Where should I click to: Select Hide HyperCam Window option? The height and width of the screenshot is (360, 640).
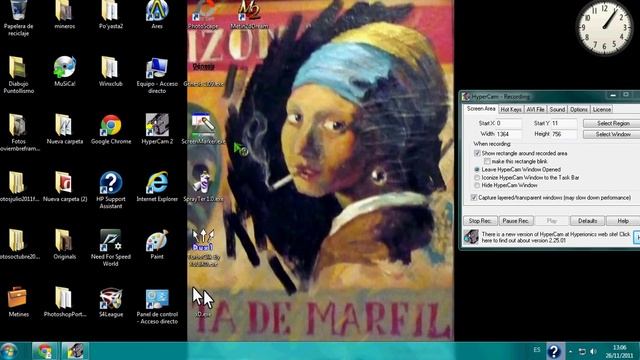tap(477, 185)
